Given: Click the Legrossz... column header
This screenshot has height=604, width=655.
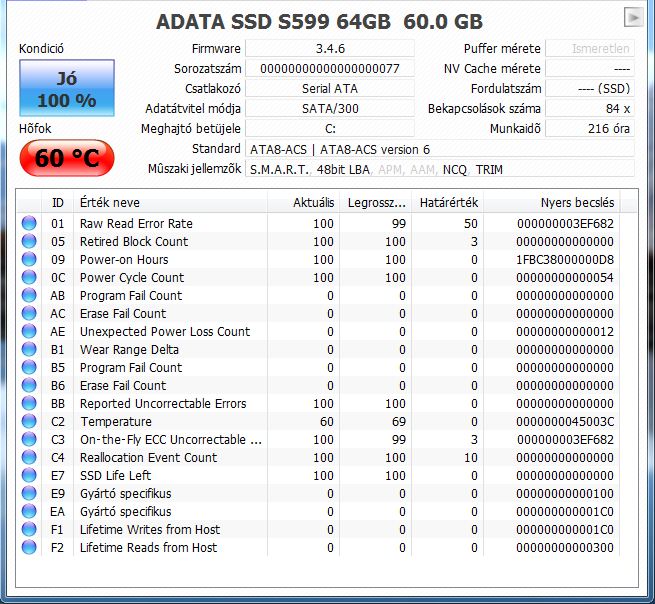Looking at the screenshot, I should pyautogui.click(x=376, y=203).
